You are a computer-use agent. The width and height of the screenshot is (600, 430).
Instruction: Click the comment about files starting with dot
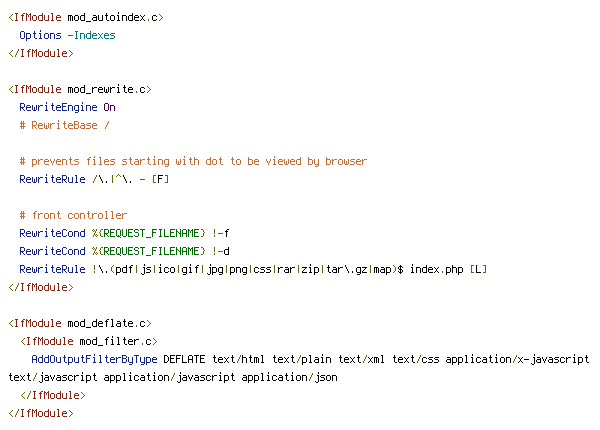point(192,161)
